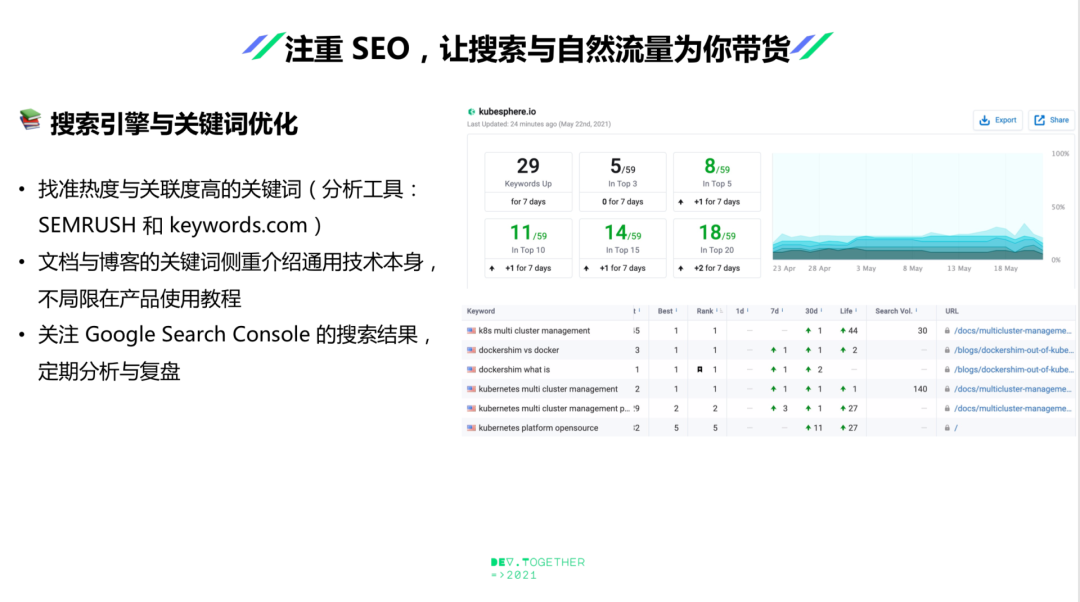Click the lock icon in dockershim what is row
This screenshot has width=1080, height=602.
(x=947, y=369)
